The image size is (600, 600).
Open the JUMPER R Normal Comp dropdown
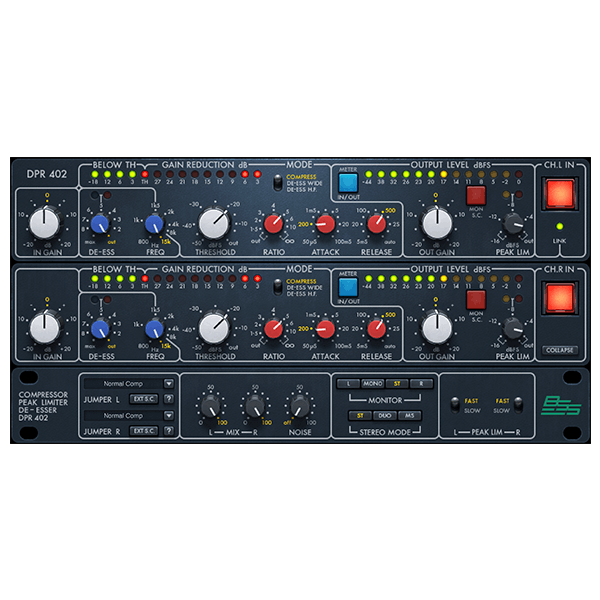coord(129,414)
